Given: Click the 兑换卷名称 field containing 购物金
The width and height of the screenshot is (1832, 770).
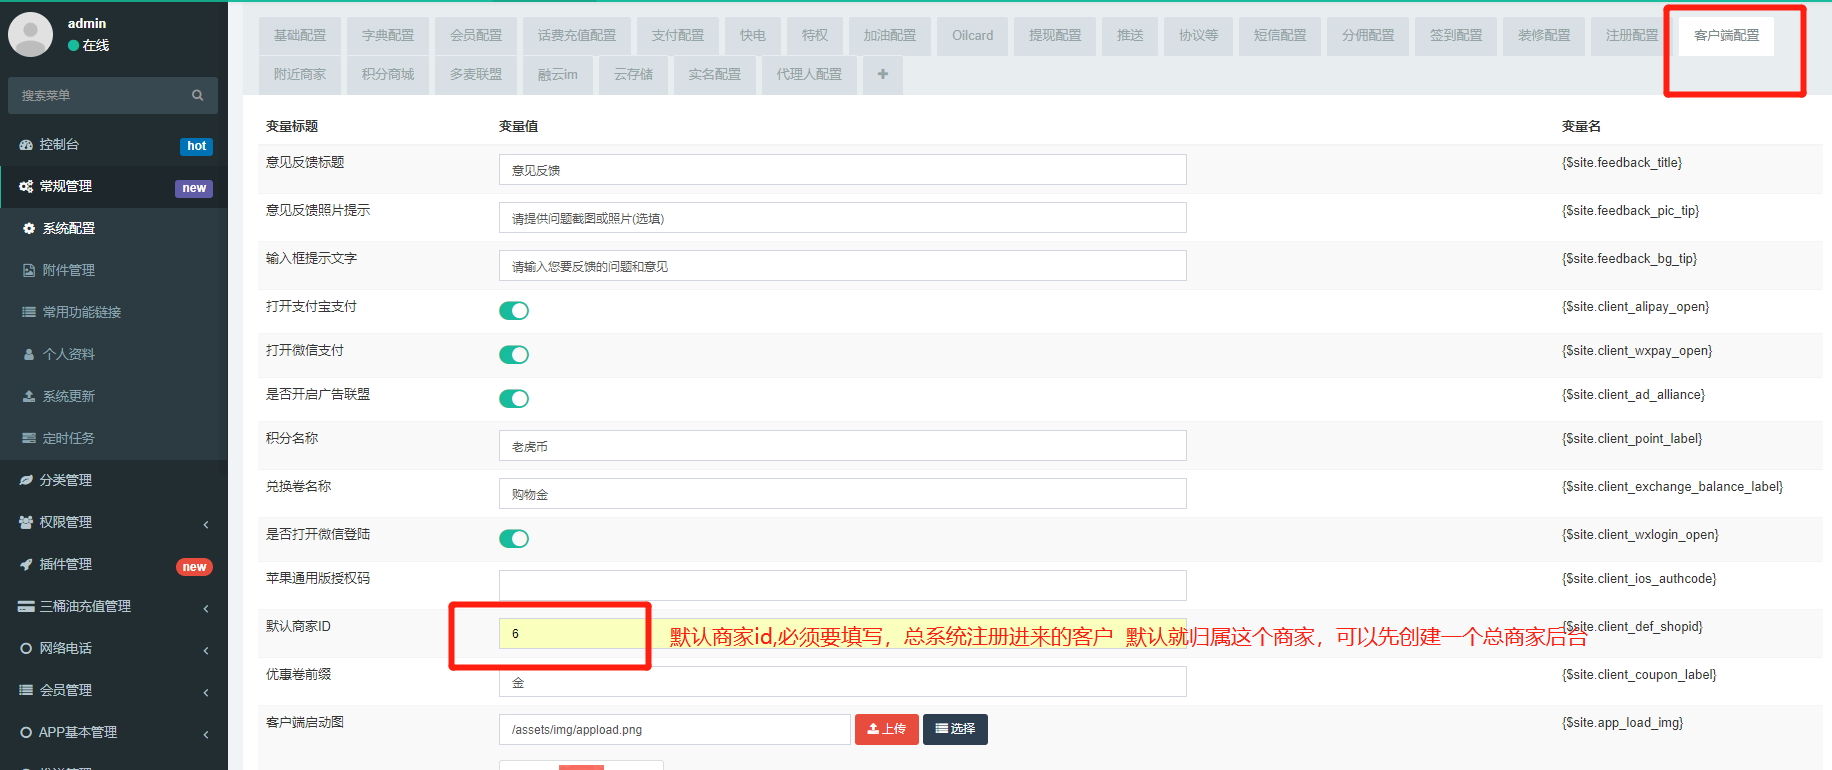Looking at the screenshot, I should 843,494.
